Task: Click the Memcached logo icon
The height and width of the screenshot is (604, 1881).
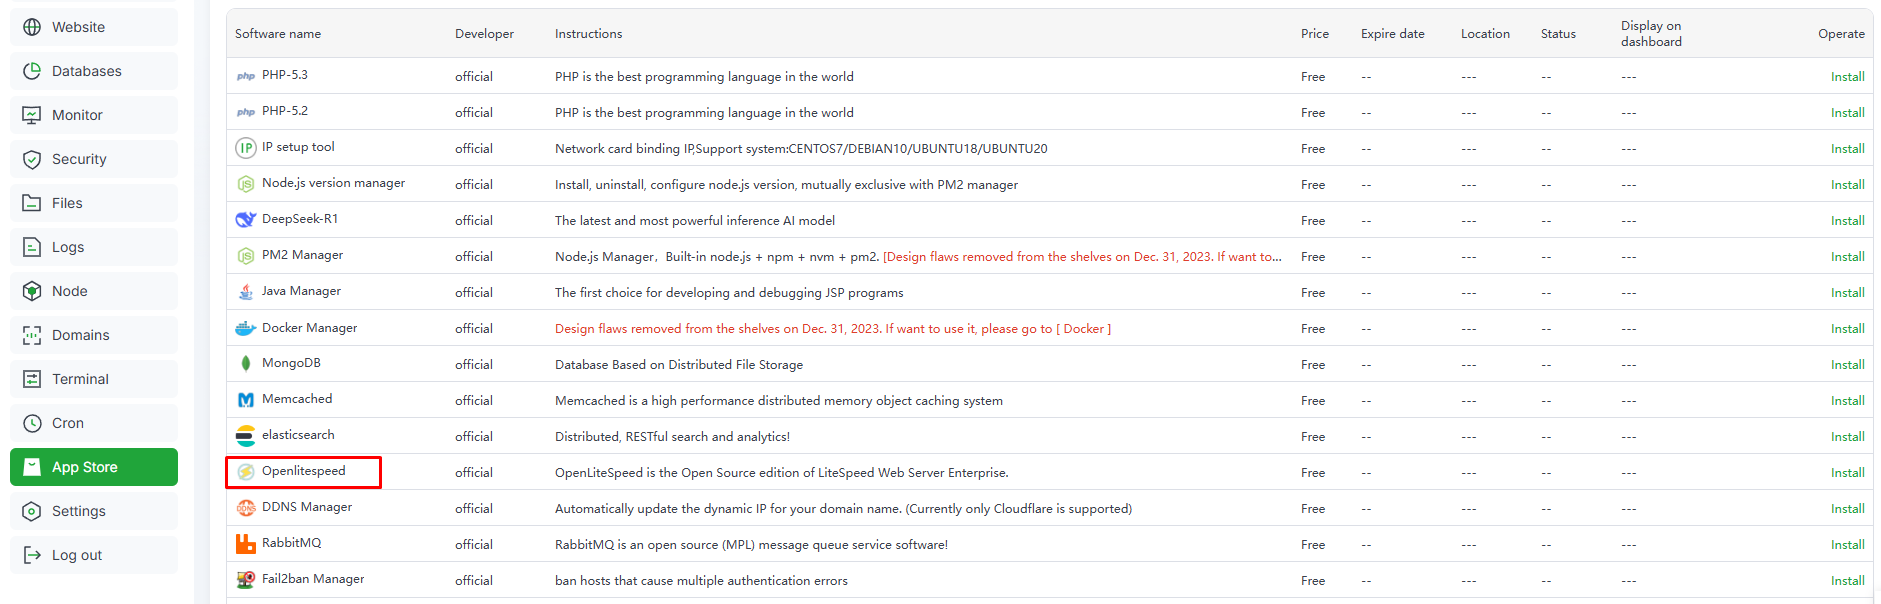Action: 245,400
